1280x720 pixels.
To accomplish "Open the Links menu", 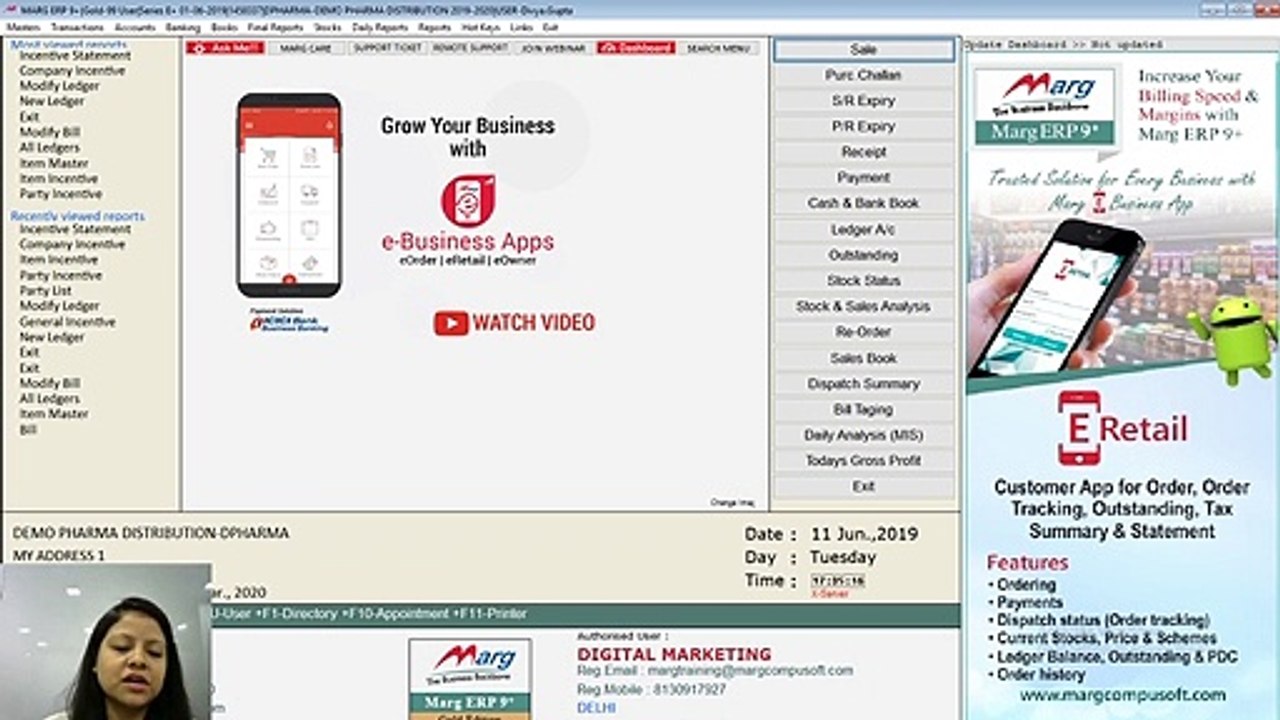I will [521, 28].
